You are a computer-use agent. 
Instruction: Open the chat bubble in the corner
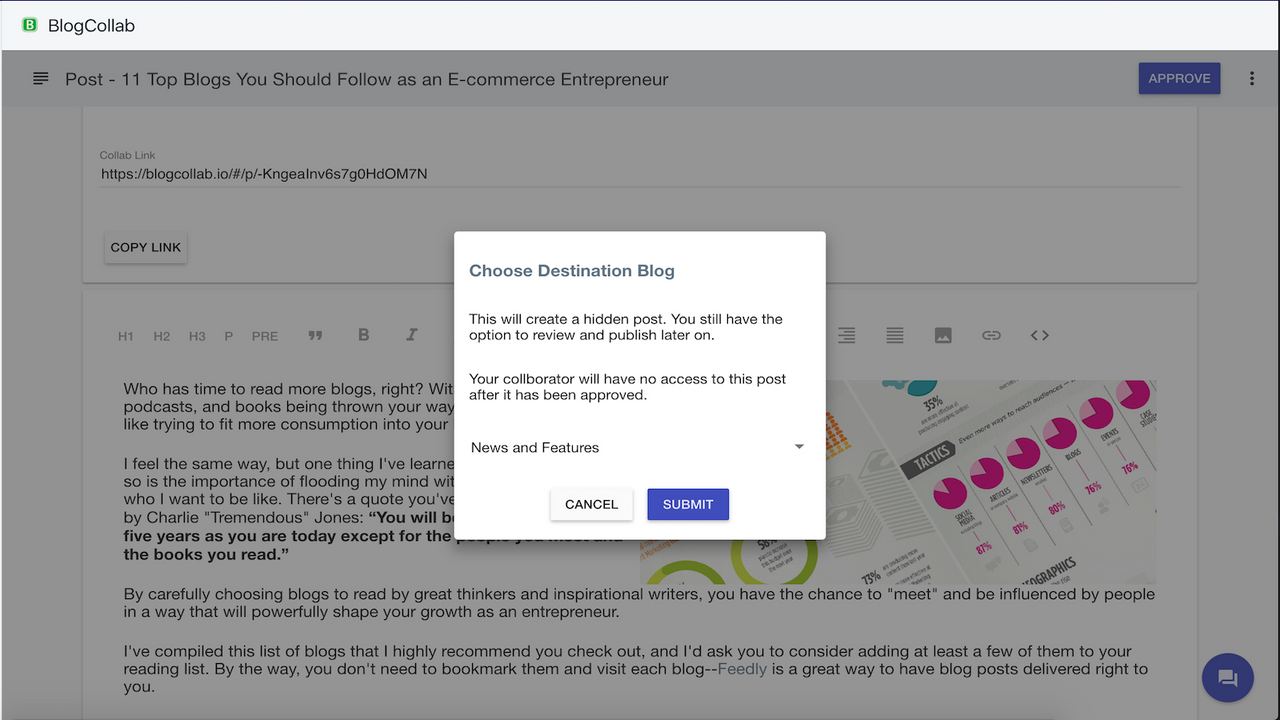1227,678
